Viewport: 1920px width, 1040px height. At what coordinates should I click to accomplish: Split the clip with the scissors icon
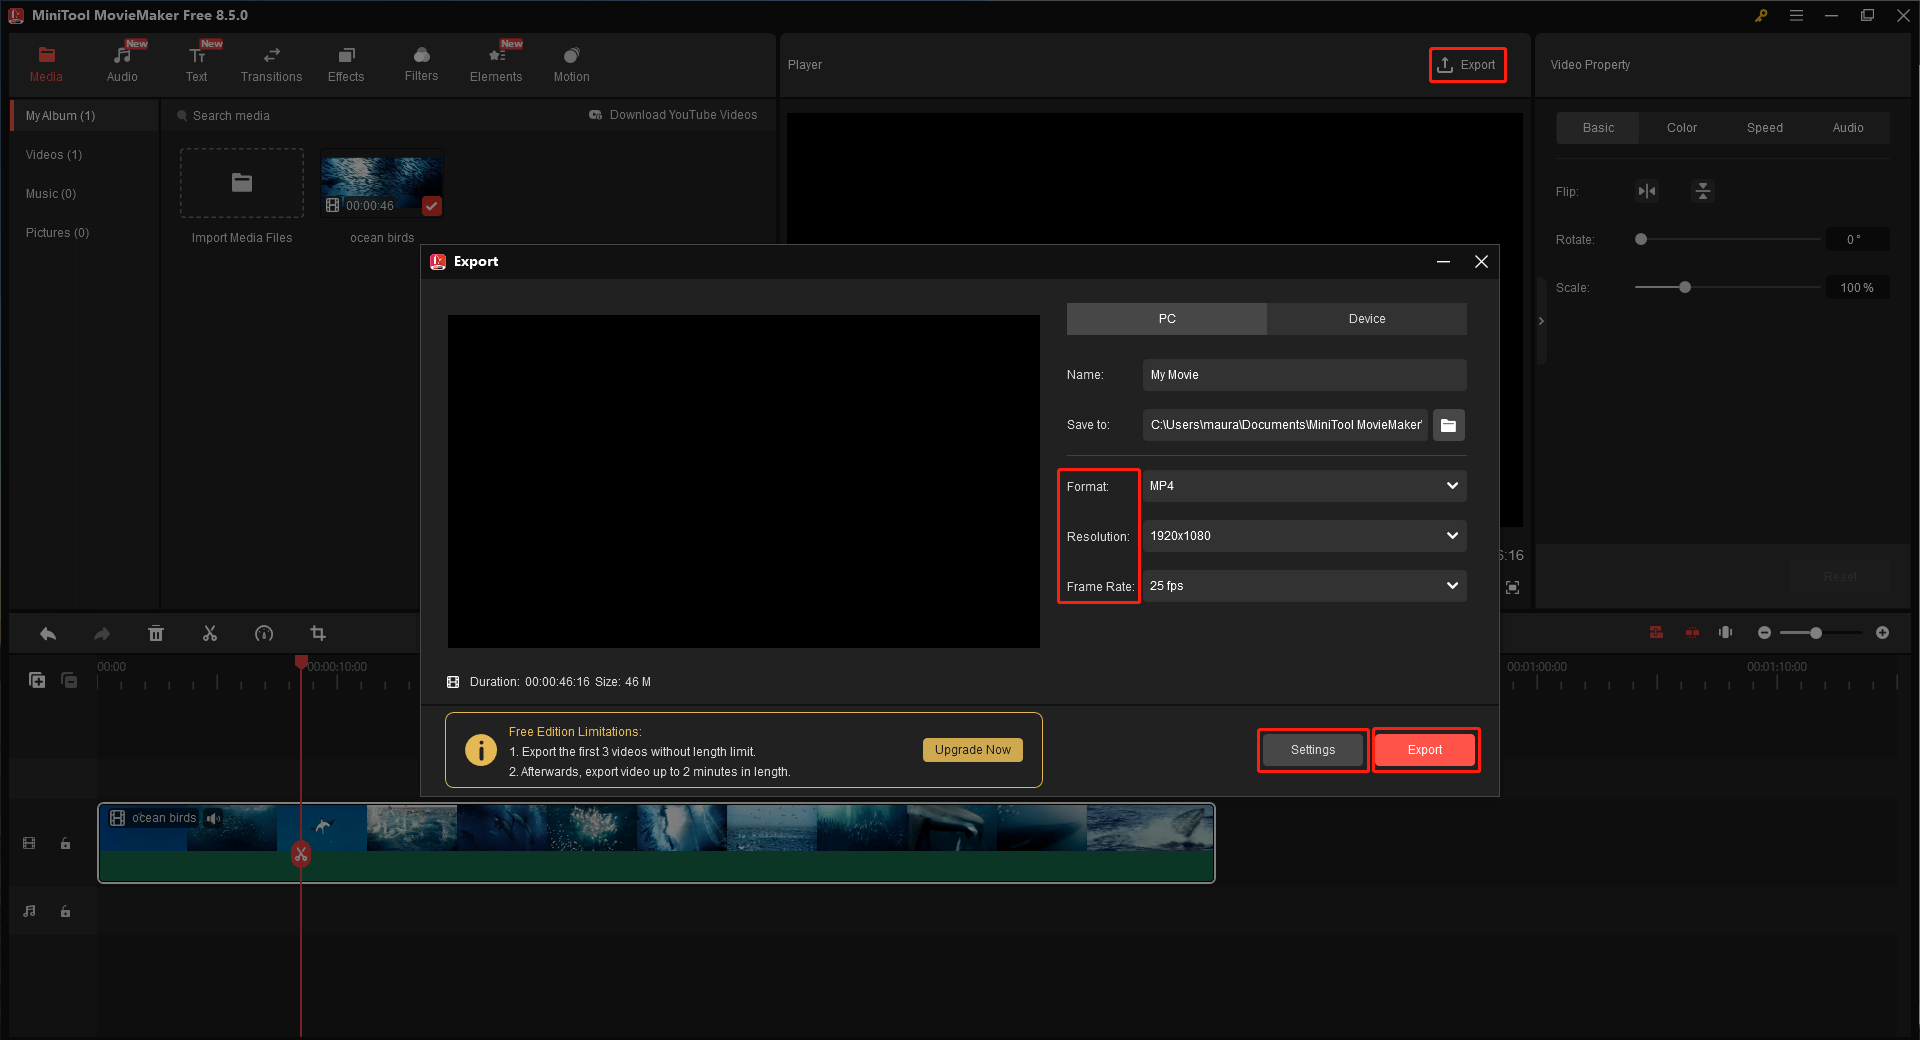[x=209, y=633]
